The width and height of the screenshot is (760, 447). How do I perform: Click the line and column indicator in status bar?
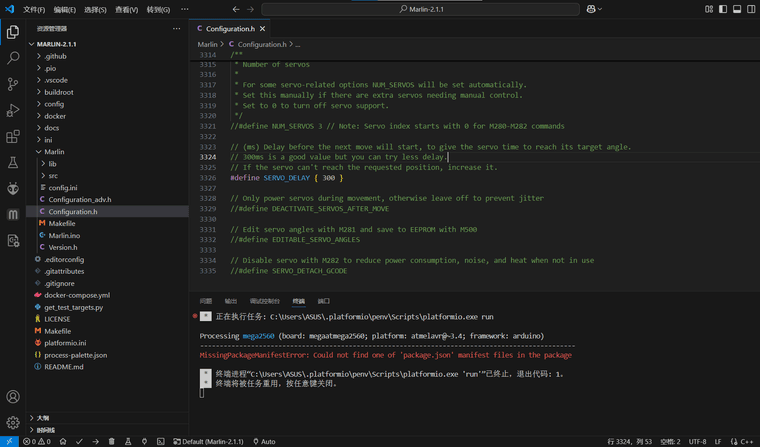[x=629, y=441]
